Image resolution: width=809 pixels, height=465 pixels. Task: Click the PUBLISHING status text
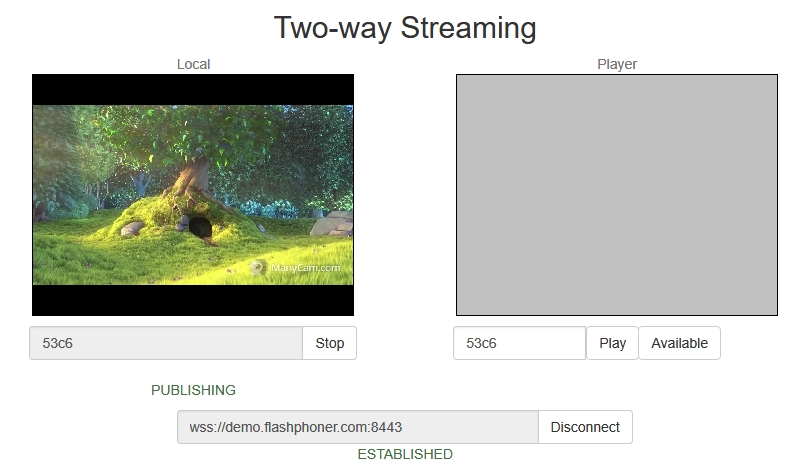[x=193, y=390]
